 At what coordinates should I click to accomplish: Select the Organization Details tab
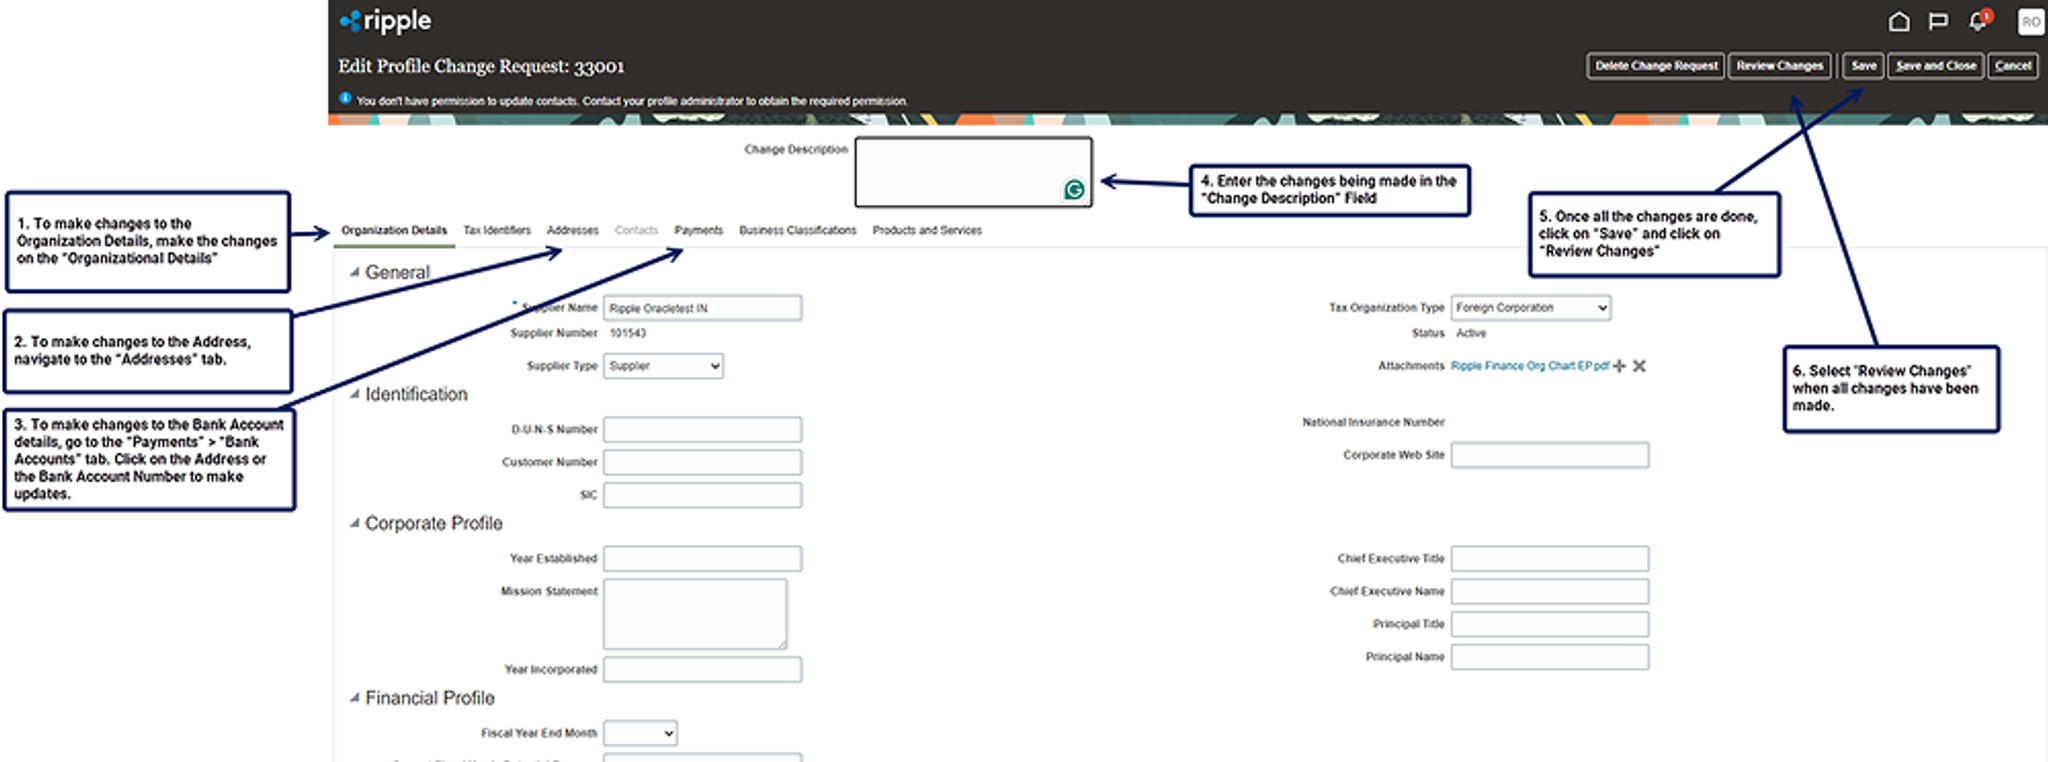(x=394, y=230)
